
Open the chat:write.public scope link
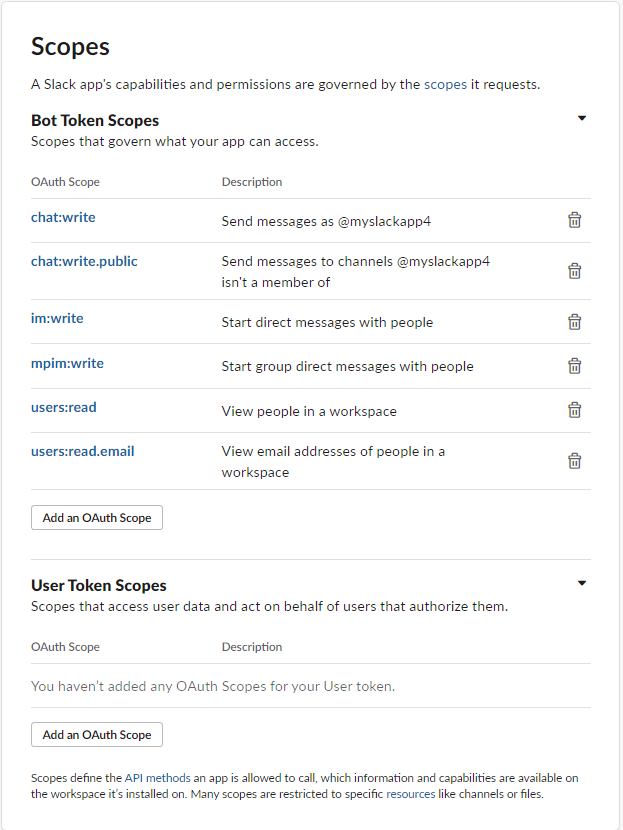coord(84,261)
